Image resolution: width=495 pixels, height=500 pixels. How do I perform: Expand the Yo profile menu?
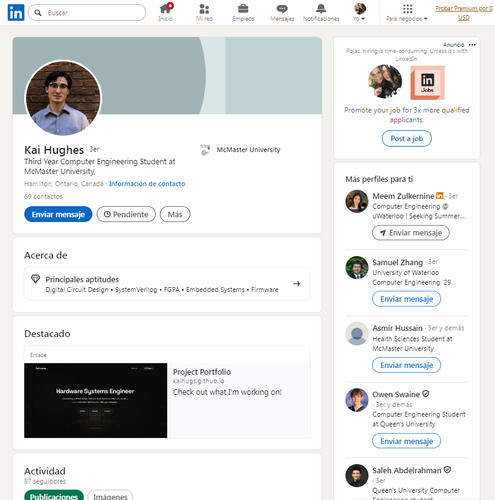coord(359,12)
